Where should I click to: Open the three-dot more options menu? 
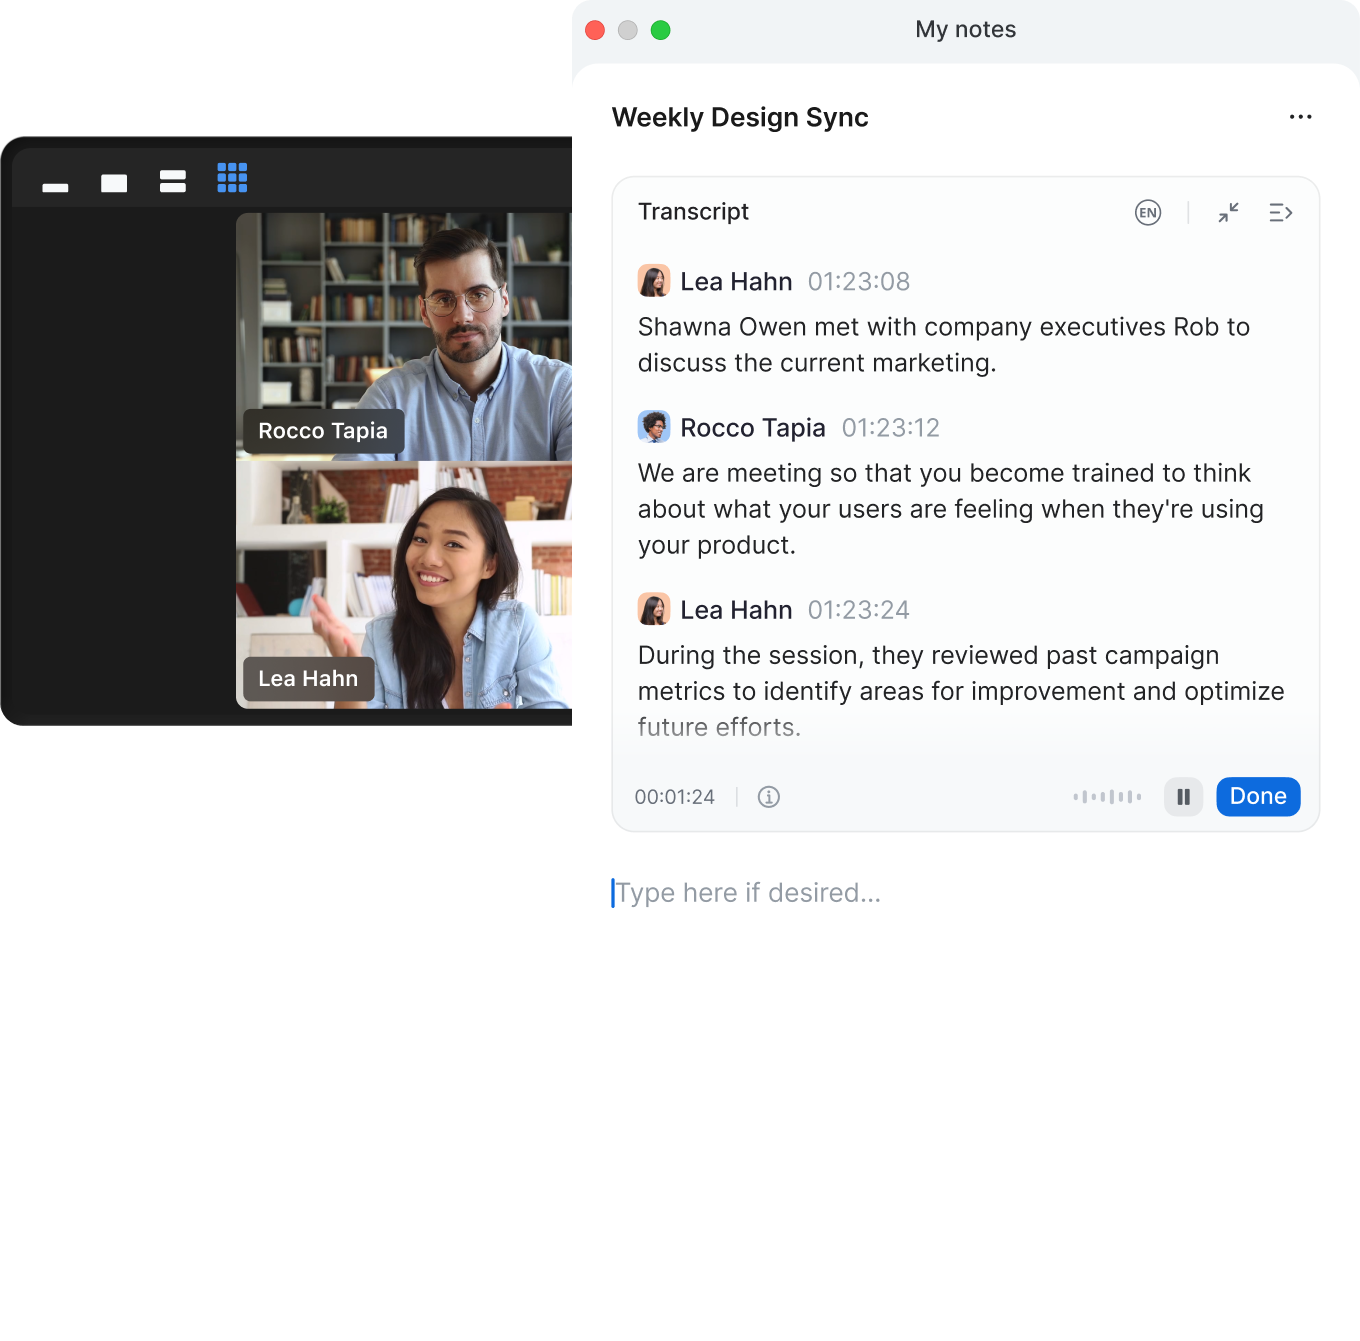coord(1300,117)
